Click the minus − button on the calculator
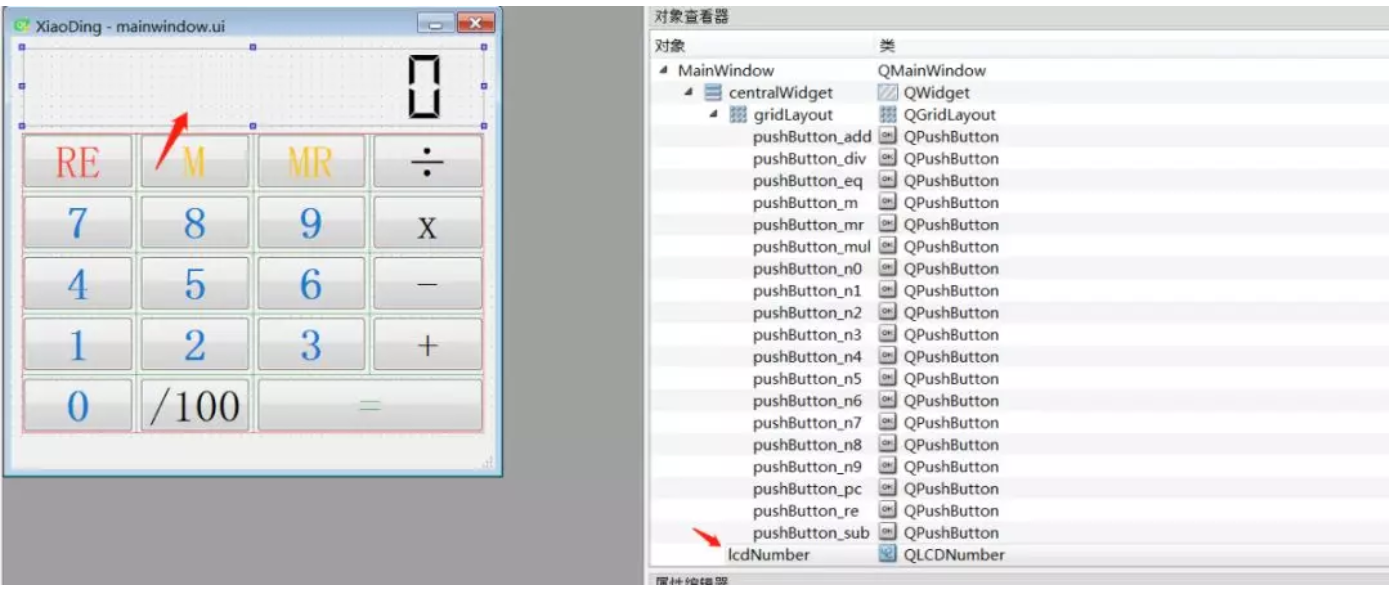The image size is (1389, 593). [x=427, y=283]
